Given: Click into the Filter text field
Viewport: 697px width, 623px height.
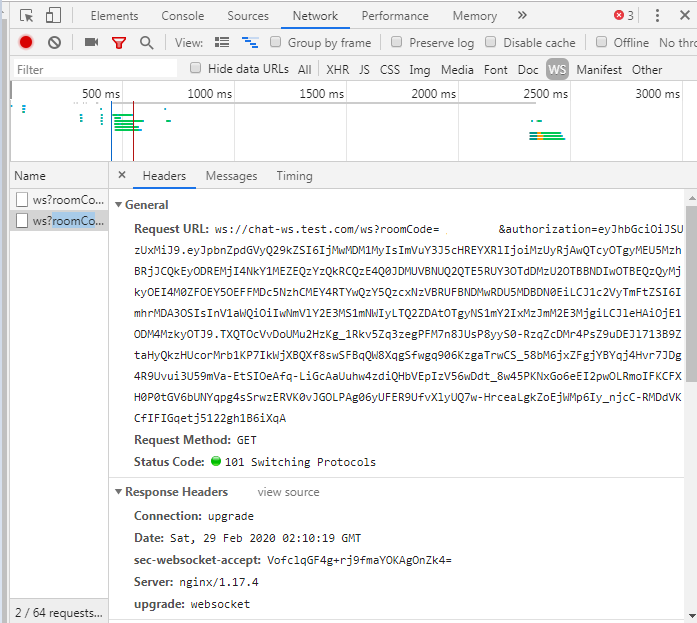Looking at the screenshot, I should point(95,69).
